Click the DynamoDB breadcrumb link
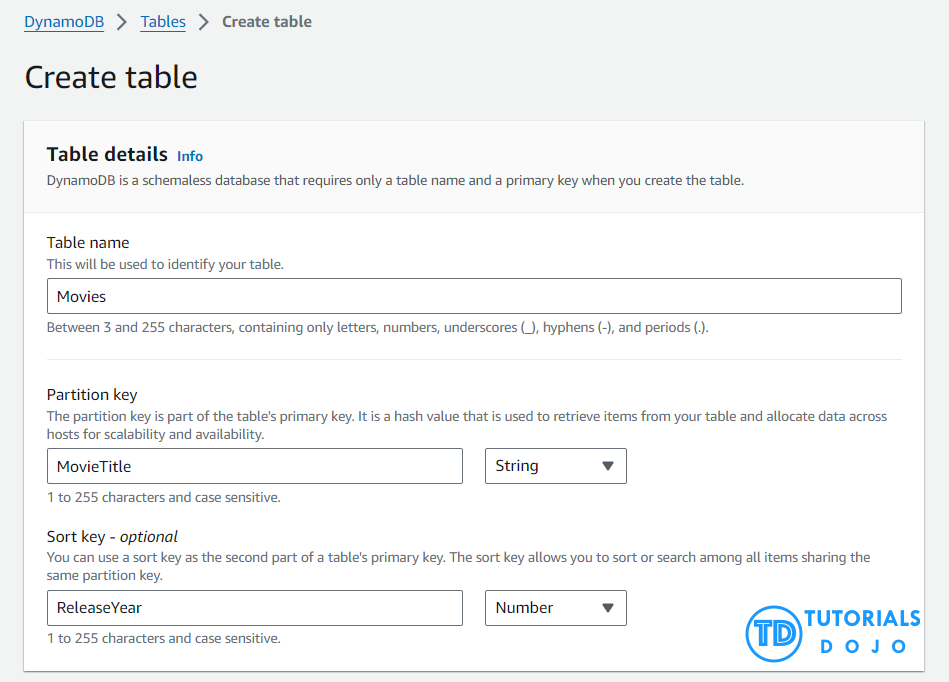Screen dimensions: 949x682 pyautogui.click(x=64, y=22)
